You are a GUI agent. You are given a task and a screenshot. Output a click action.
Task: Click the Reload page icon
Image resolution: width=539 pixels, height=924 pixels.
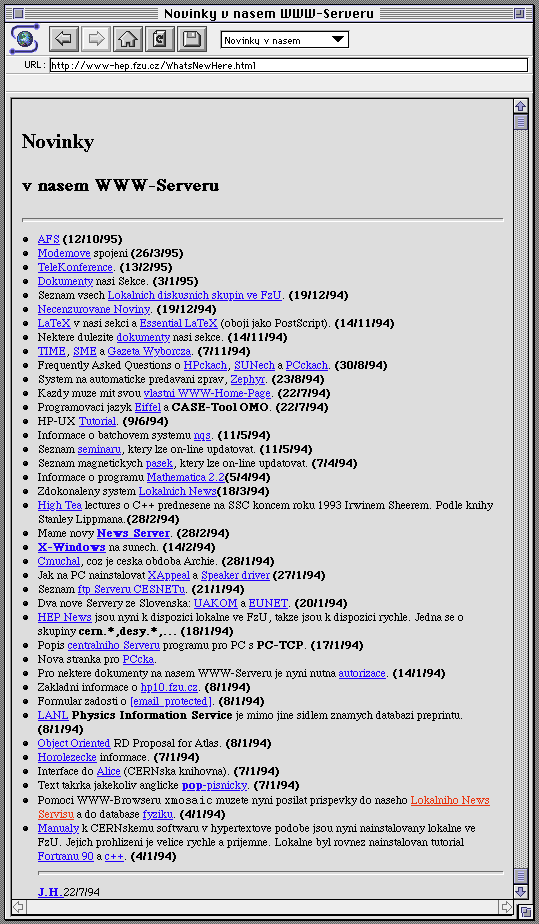tap(160, 39)
